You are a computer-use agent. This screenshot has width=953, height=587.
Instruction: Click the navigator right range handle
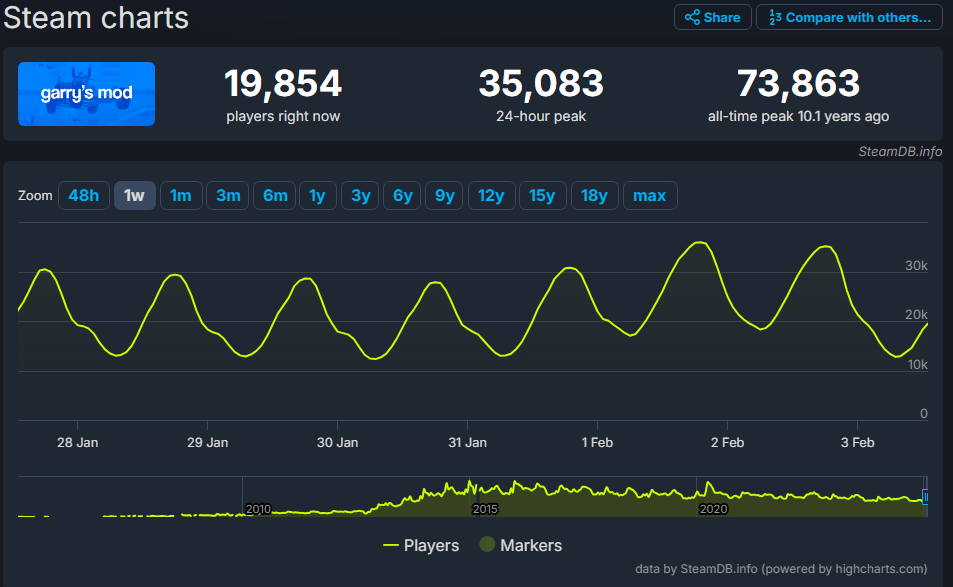coord(925,497)
